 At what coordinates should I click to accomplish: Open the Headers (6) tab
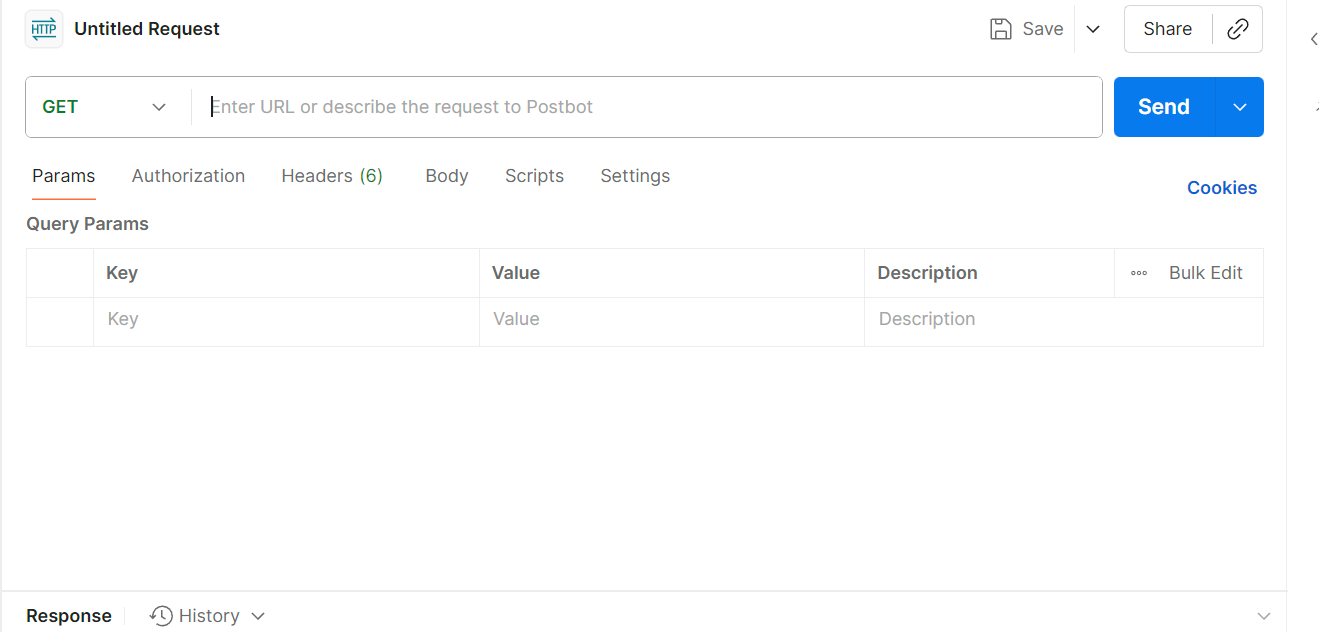click(332, 176)
